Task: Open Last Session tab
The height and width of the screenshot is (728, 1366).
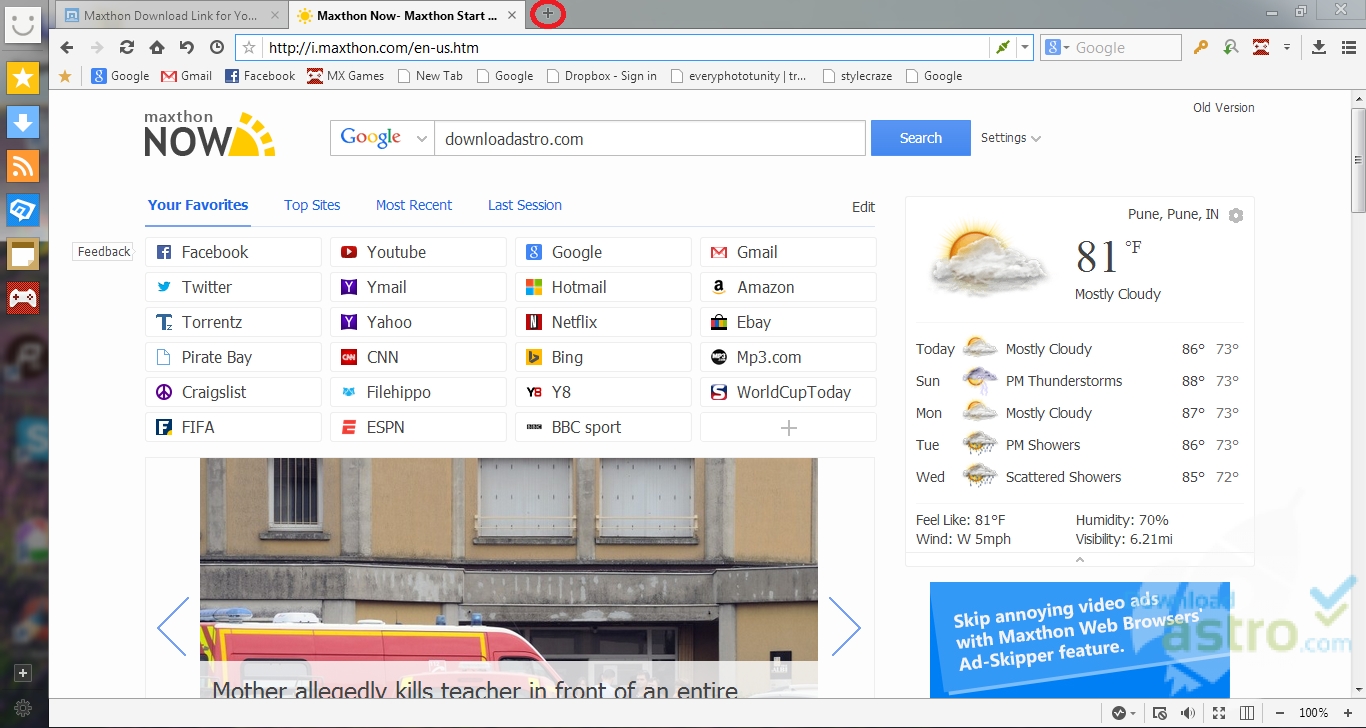Action: pyautogui.click(x=525, y=205)
